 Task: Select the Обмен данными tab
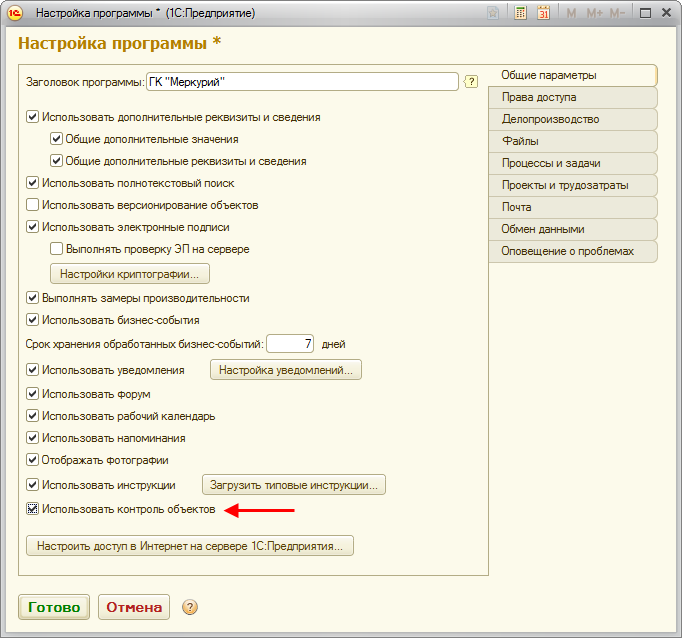572,229
